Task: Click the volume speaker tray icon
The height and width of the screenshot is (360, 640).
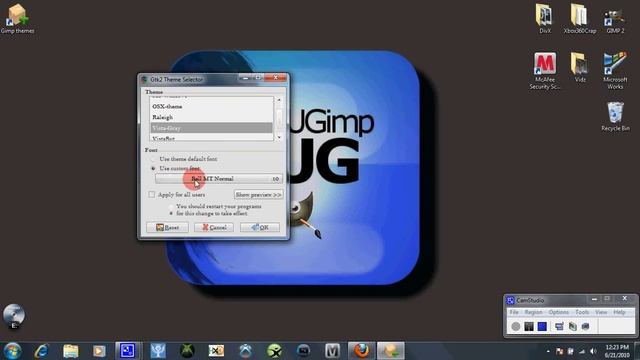Action: [593, 351]
